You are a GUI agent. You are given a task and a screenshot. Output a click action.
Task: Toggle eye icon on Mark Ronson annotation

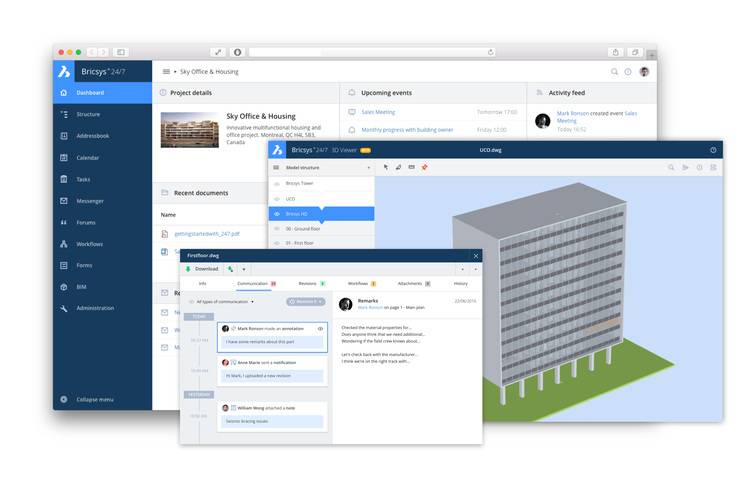320,328
